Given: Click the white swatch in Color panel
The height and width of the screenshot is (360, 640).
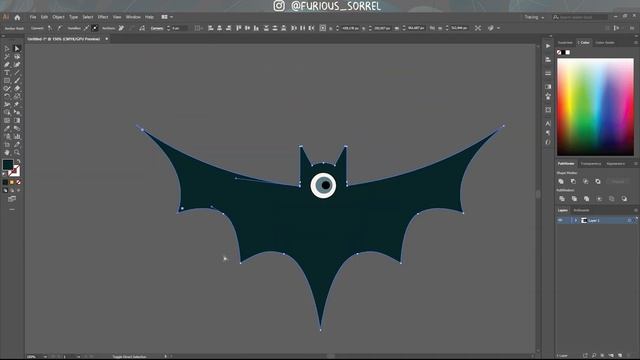Looking at the screenshot, I should (x=568, y=53).
